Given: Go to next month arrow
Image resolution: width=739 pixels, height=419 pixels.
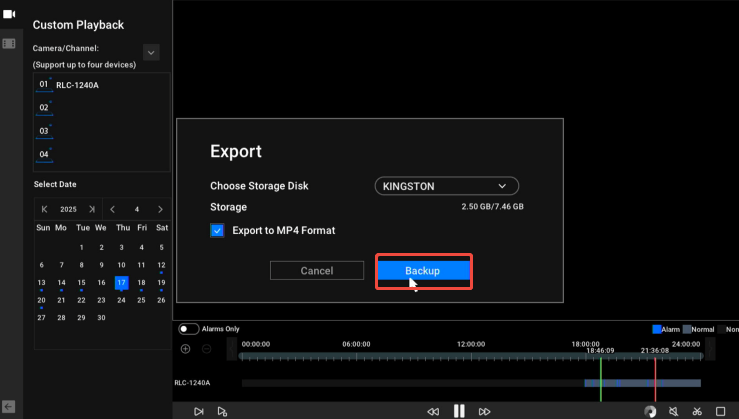Looking at the screenshot, I should click(x=160, y=209).
